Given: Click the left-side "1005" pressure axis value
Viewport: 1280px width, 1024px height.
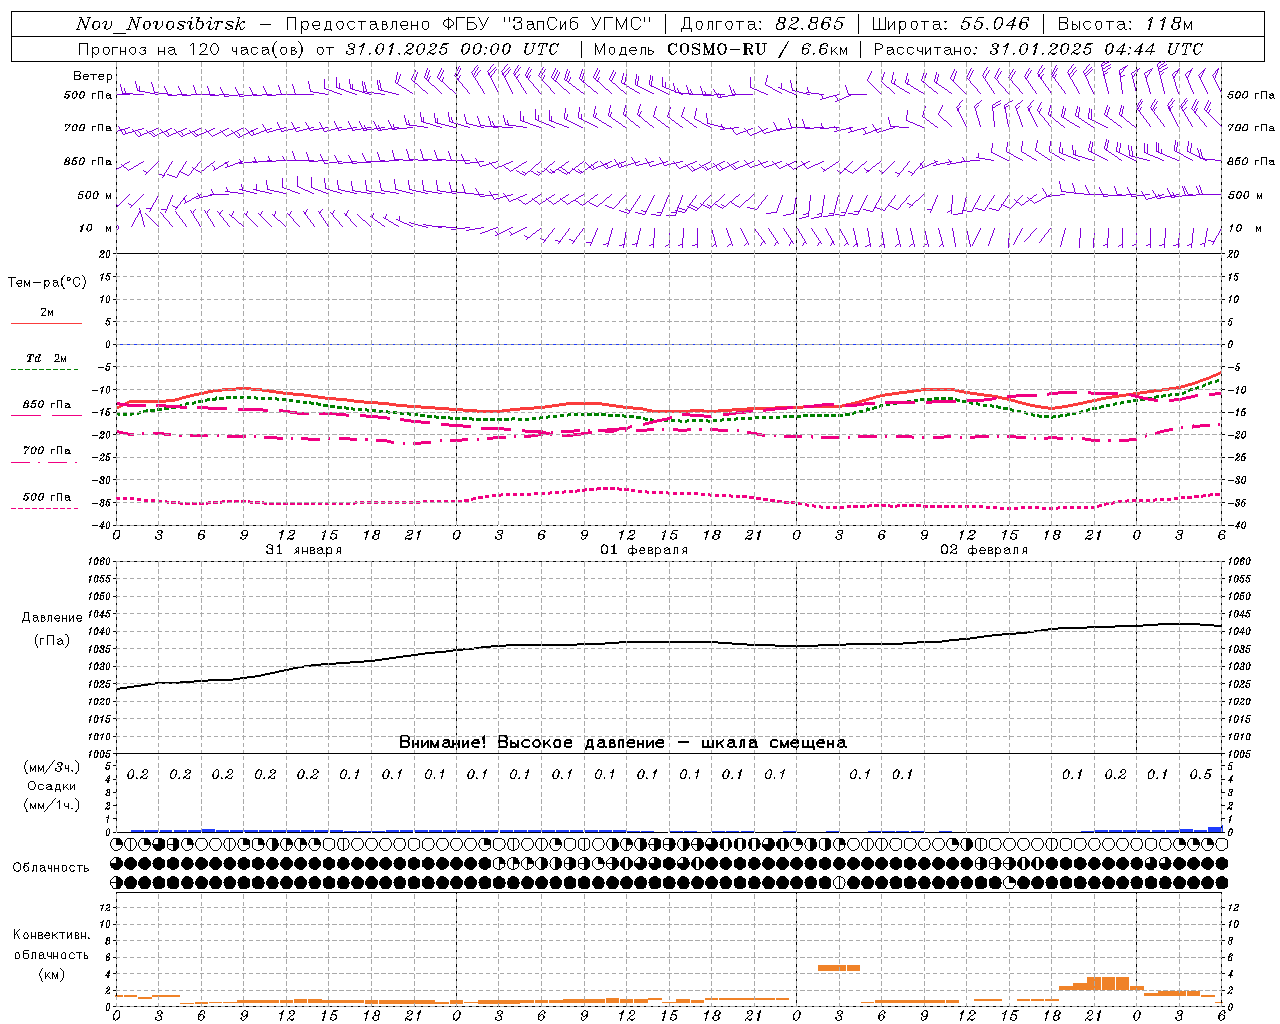Looking at the screenshot, I should click(100, 753).
